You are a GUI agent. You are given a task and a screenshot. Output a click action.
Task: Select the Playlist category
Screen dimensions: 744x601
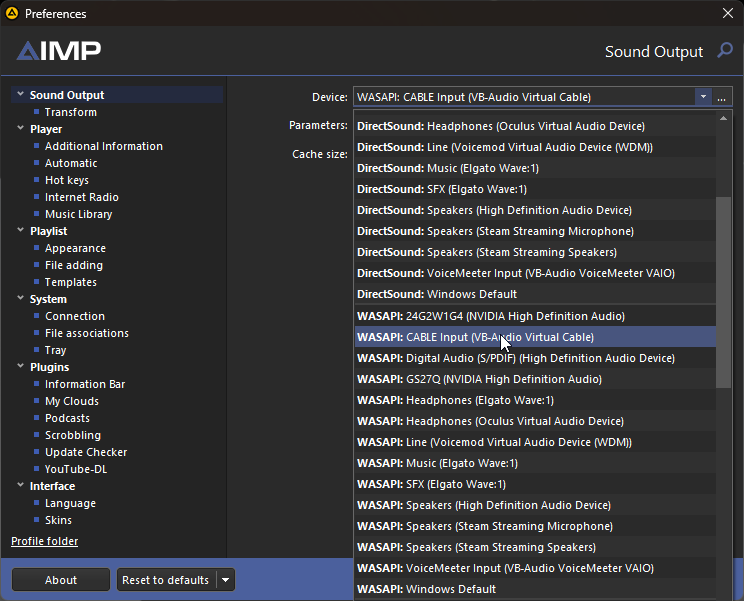point(48,231)
